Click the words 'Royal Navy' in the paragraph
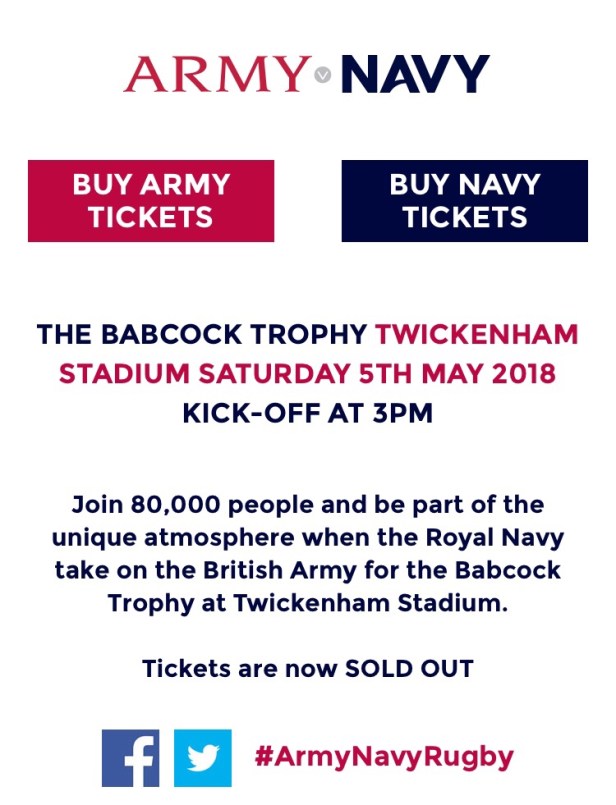This screenshot has height=805, width=616. coord(510,537)
